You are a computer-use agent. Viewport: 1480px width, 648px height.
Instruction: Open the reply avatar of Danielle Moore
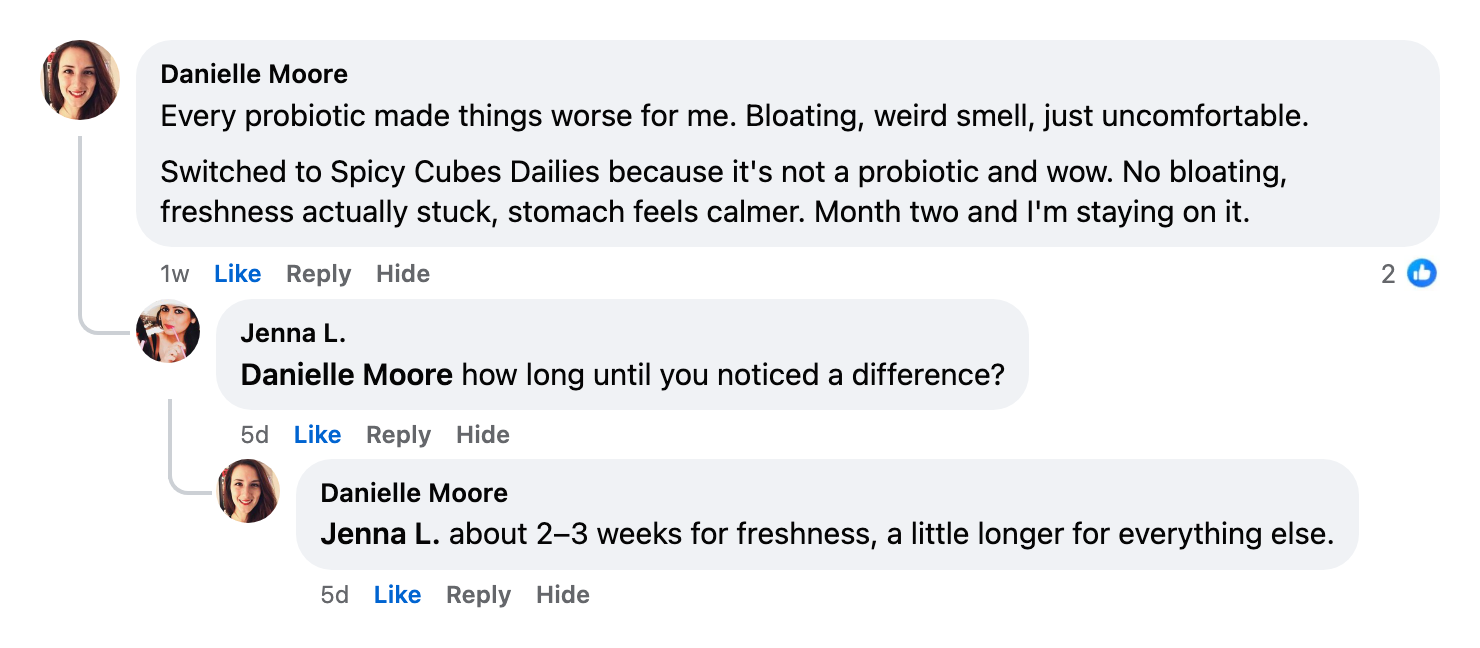click(248, 491)
